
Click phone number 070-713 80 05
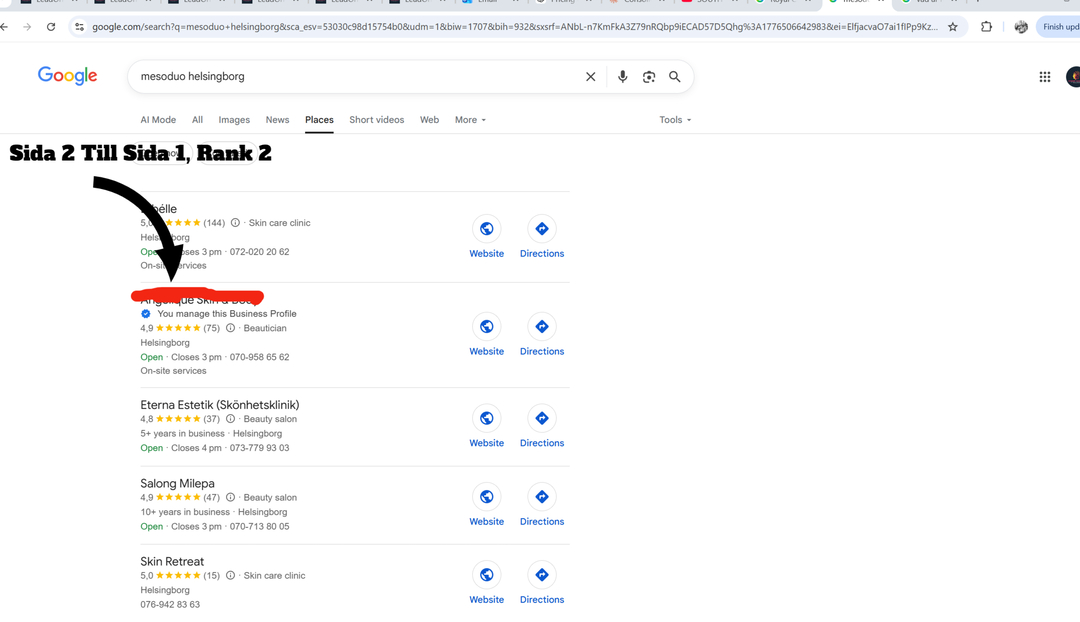tap(260, 526)
